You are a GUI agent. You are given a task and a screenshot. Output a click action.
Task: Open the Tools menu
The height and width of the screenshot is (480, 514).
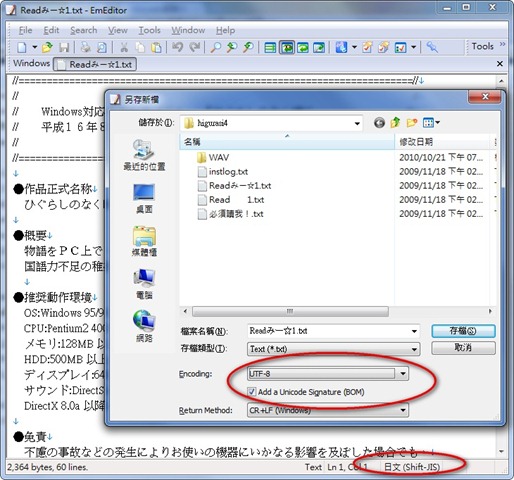[149, 30]
